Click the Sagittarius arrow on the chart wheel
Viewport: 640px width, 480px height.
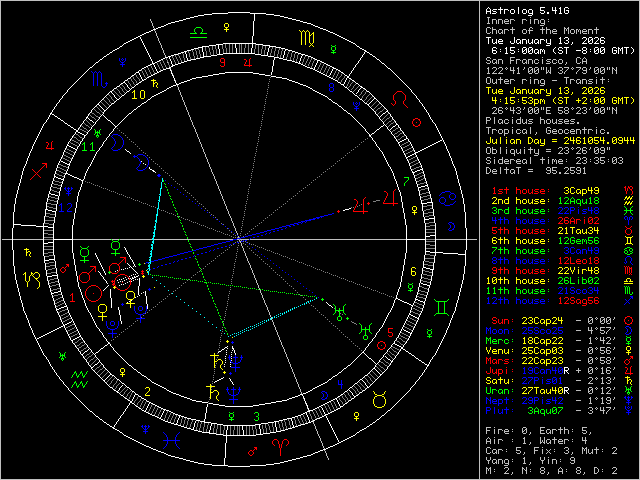39,172
